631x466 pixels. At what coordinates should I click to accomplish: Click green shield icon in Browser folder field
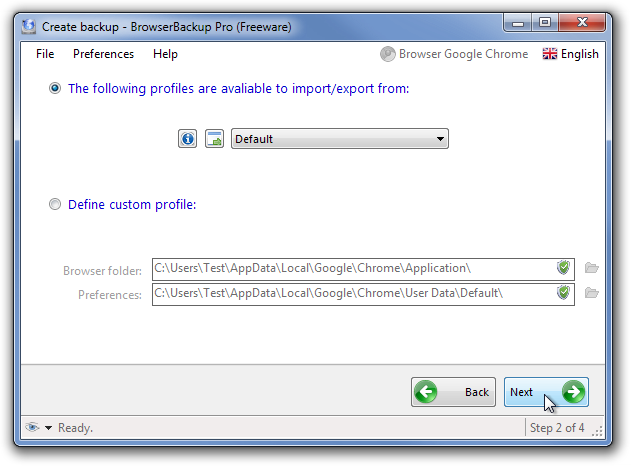(x=564, y=268)
